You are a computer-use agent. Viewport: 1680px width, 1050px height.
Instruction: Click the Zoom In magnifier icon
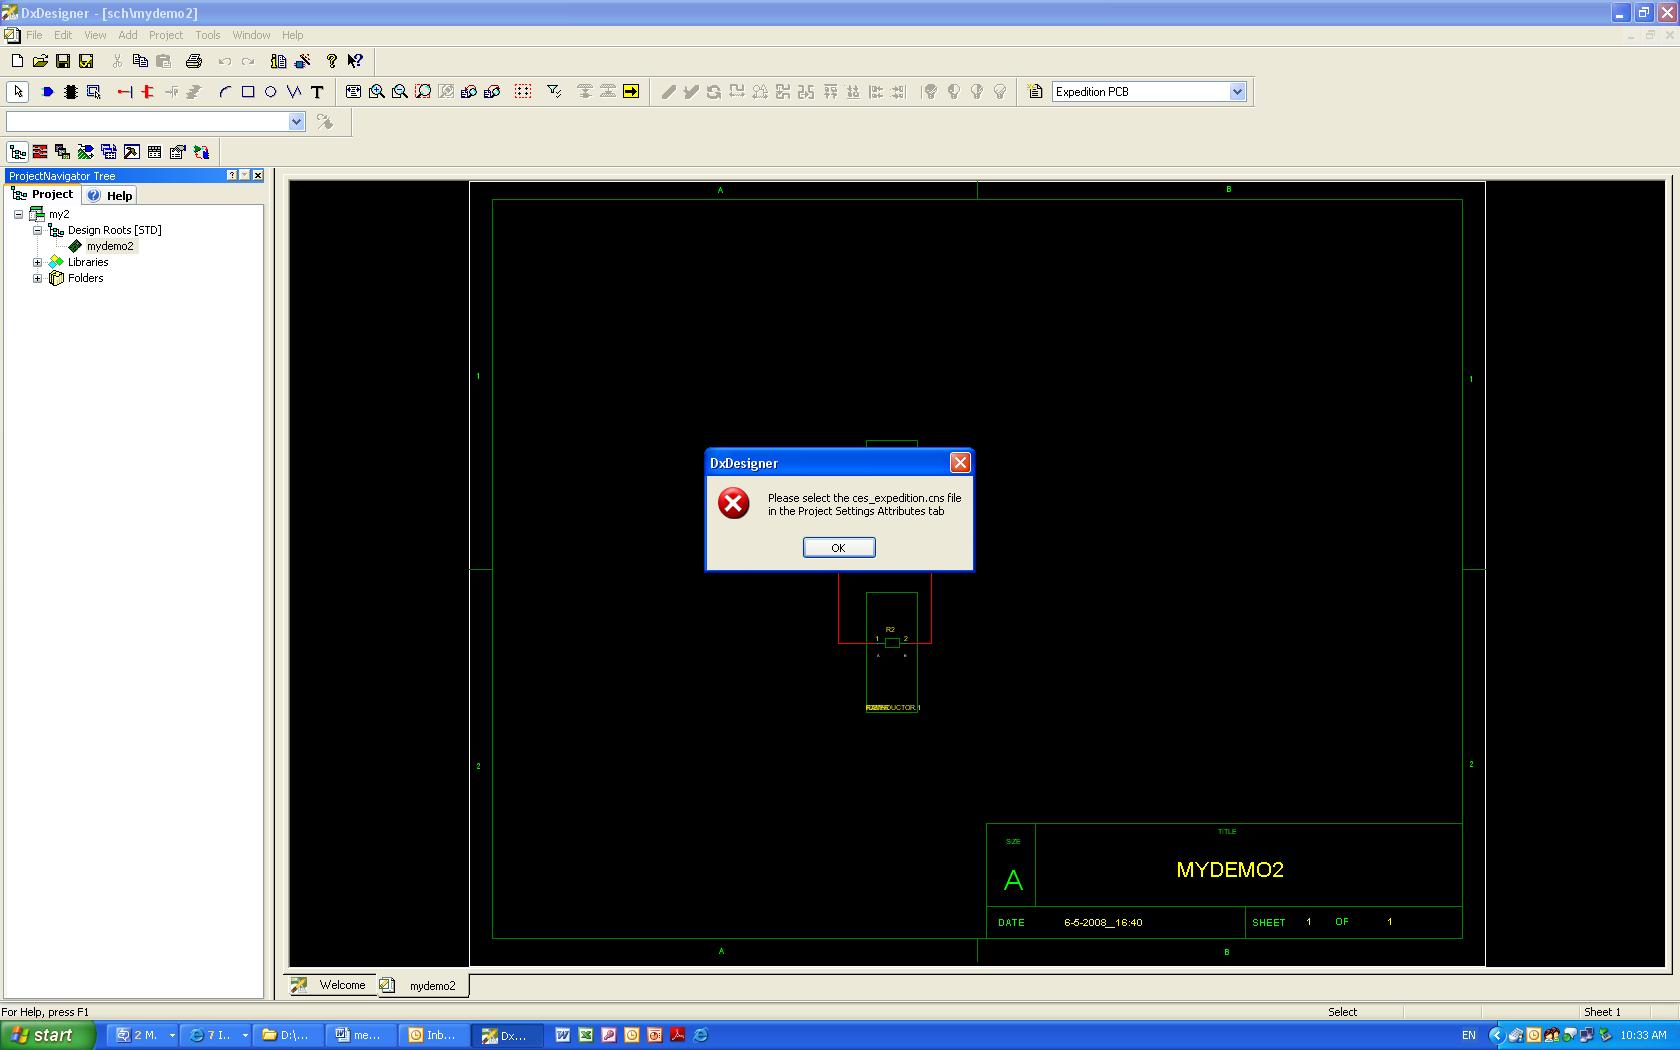(x=377, y=92)
